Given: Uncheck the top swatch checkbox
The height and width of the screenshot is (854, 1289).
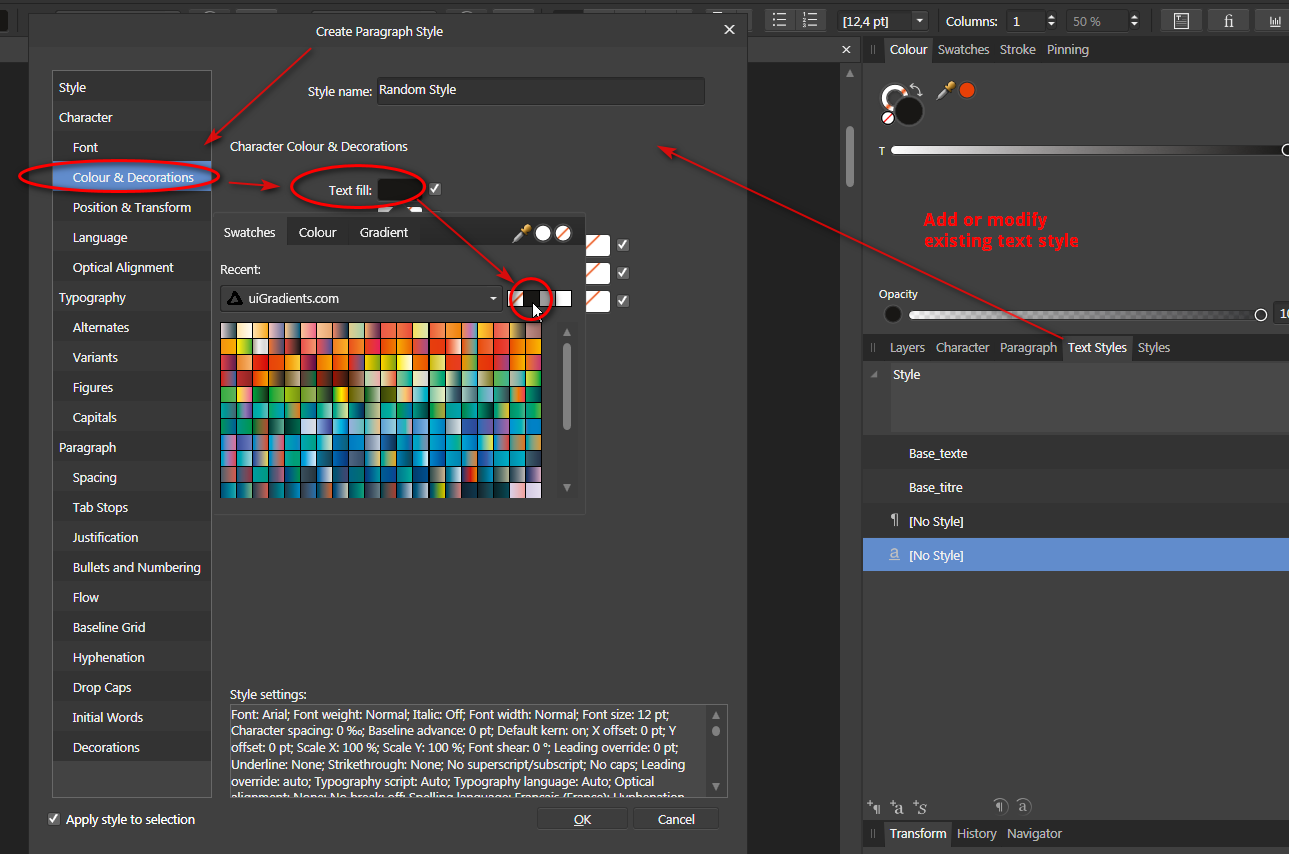Looking at the screenshot, I should [621, 244].
